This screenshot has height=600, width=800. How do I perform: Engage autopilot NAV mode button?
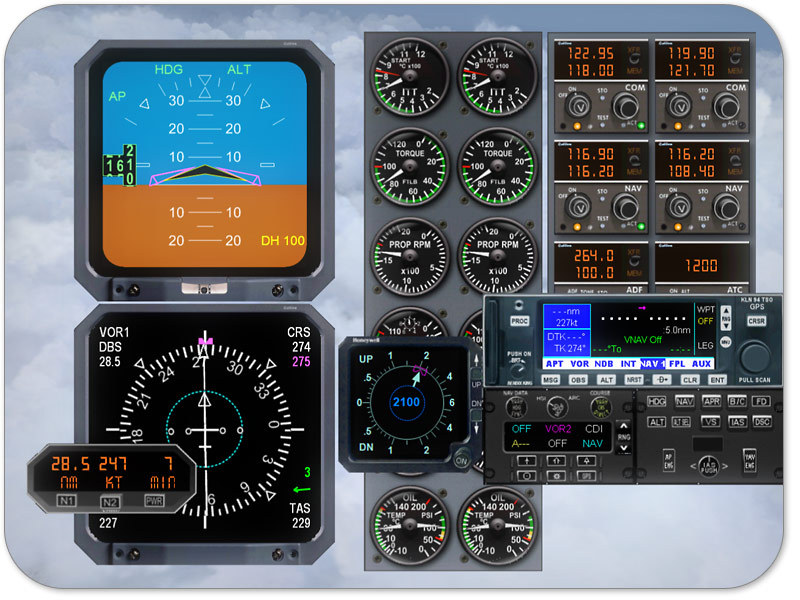coord(684,402)
